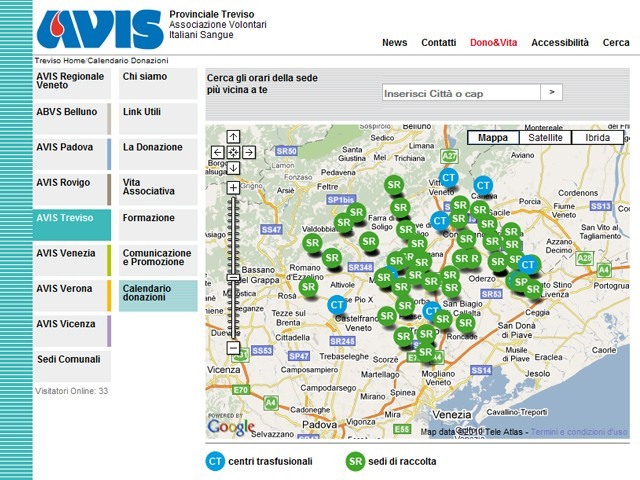
Task: Open Termini e condizioni d'uso link
Action: click(x=579, y=432)
